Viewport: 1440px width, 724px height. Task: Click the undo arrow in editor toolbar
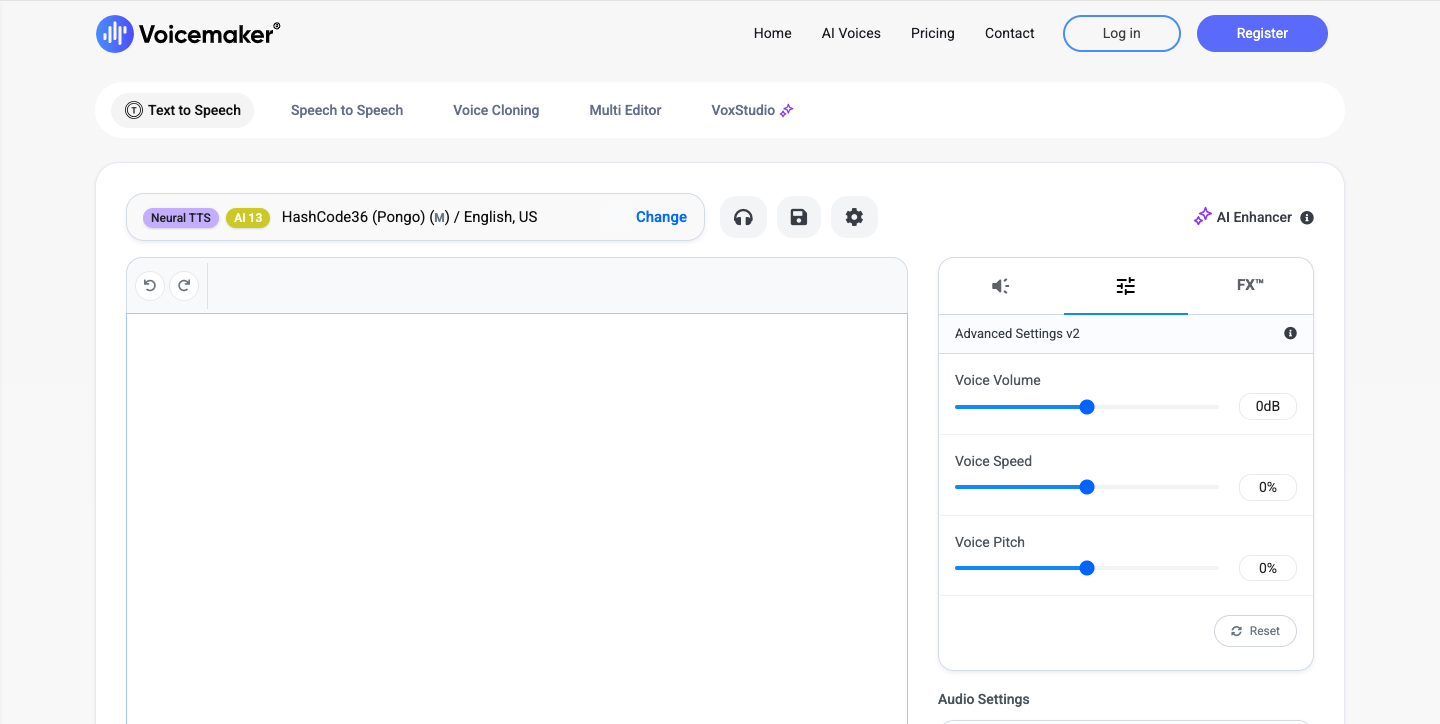(150, 286)
